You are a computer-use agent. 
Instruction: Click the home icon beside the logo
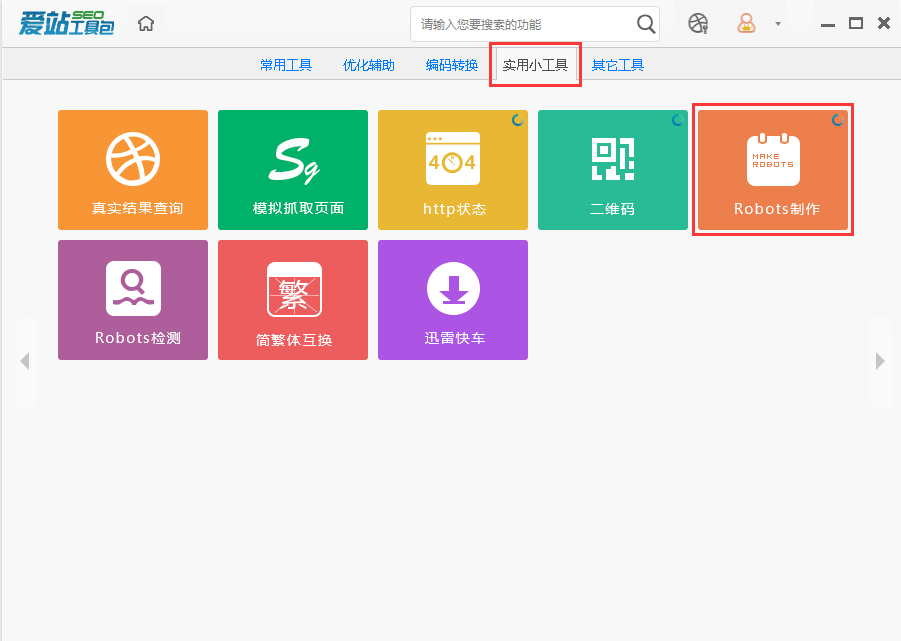145,21
